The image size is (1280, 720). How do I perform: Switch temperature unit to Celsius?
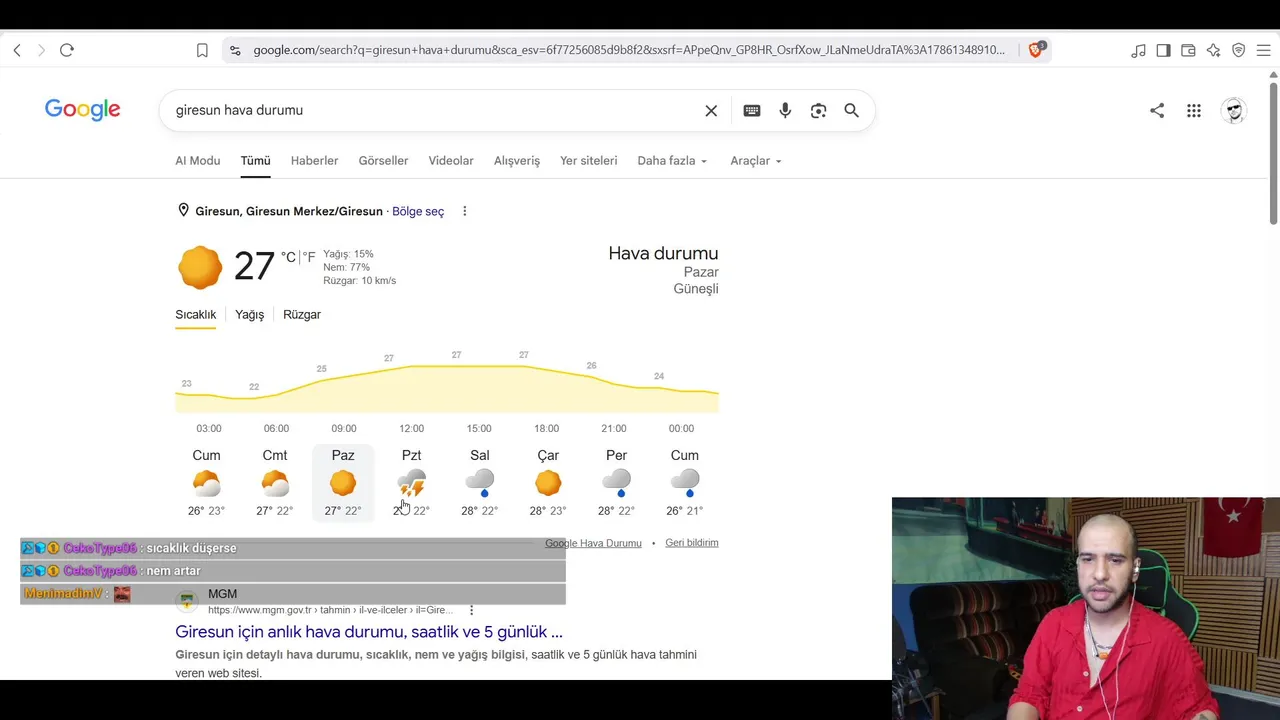pyautogui.click(x=288, y=257)
